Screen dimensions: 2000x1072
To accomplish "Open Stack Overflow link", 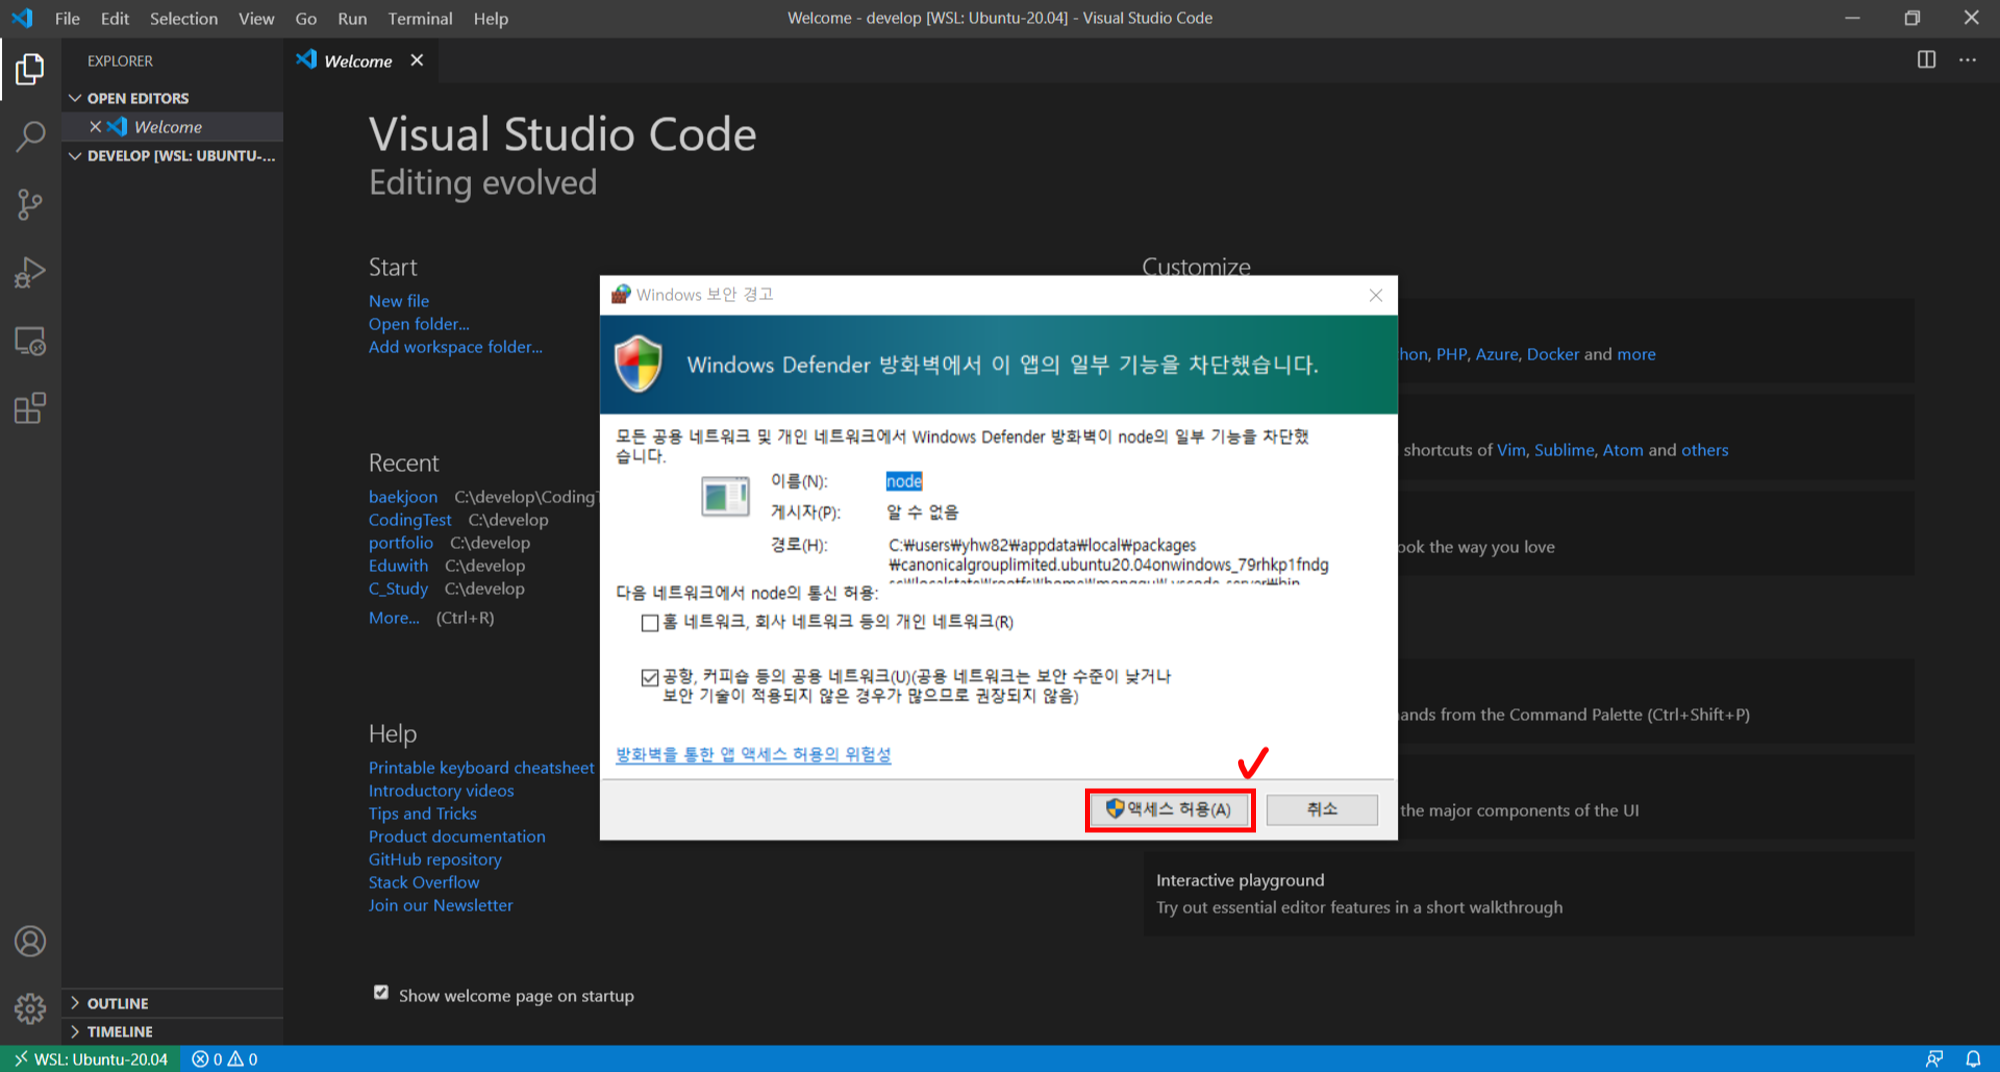I will click(424, 883).
